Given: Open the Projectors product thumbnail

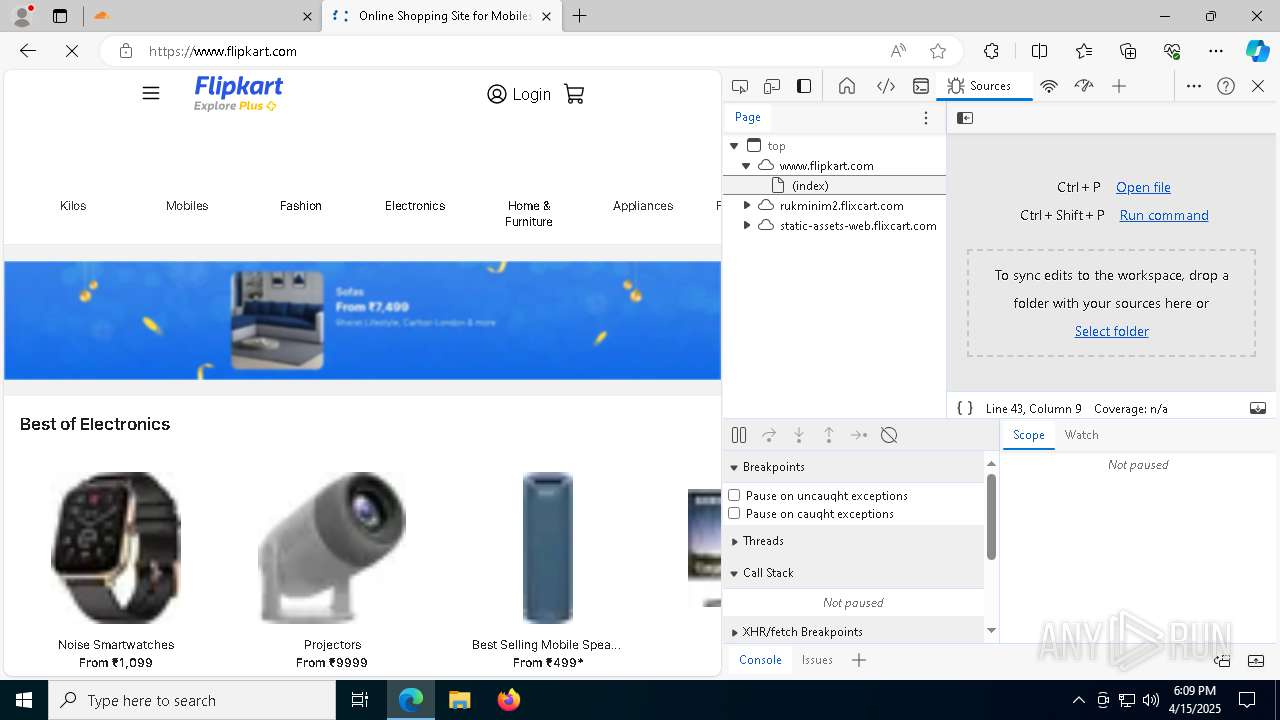Looking at the screenshot, I should pyautogui.click(x=332, y=548).
